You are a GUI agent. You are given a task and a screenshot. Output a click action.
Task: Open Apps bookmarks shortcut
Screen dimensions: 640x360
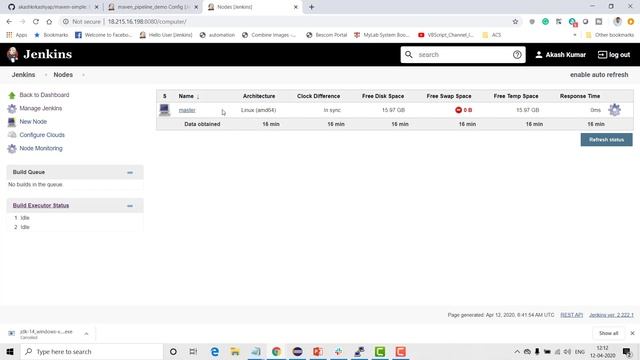pos(17,35)
